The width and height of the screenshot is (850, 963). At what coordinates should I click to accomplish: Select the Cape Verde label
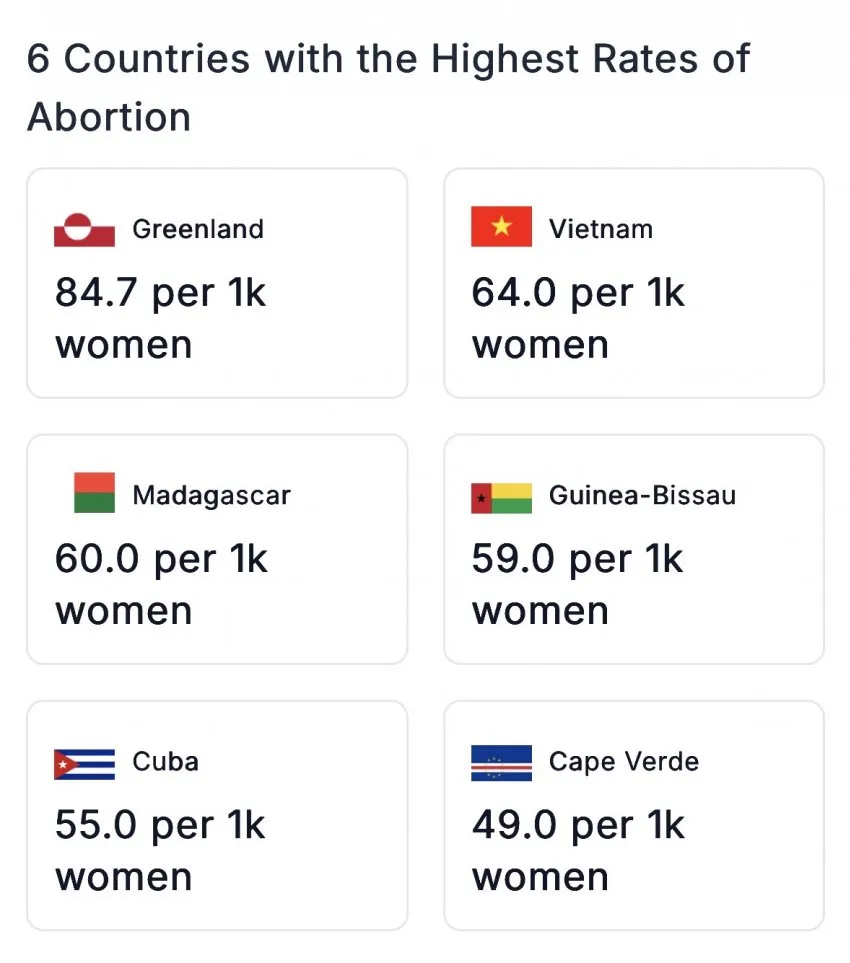624,762
